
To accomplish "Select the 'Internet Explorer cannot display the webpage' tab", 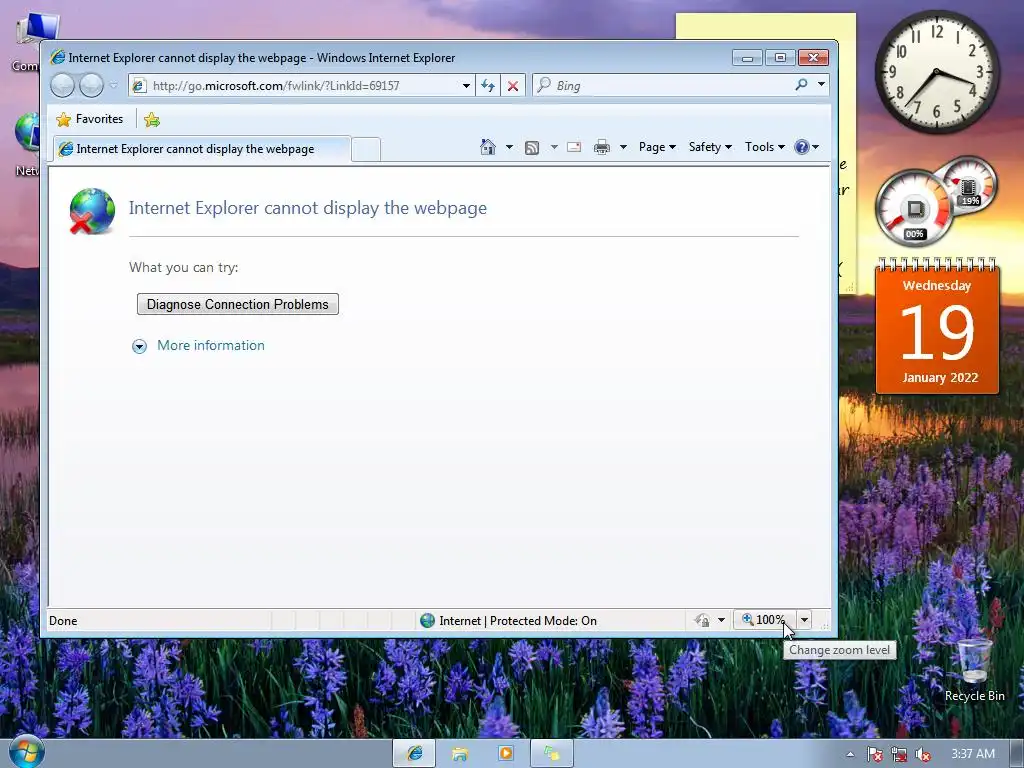I will click(x=201, y=149).
